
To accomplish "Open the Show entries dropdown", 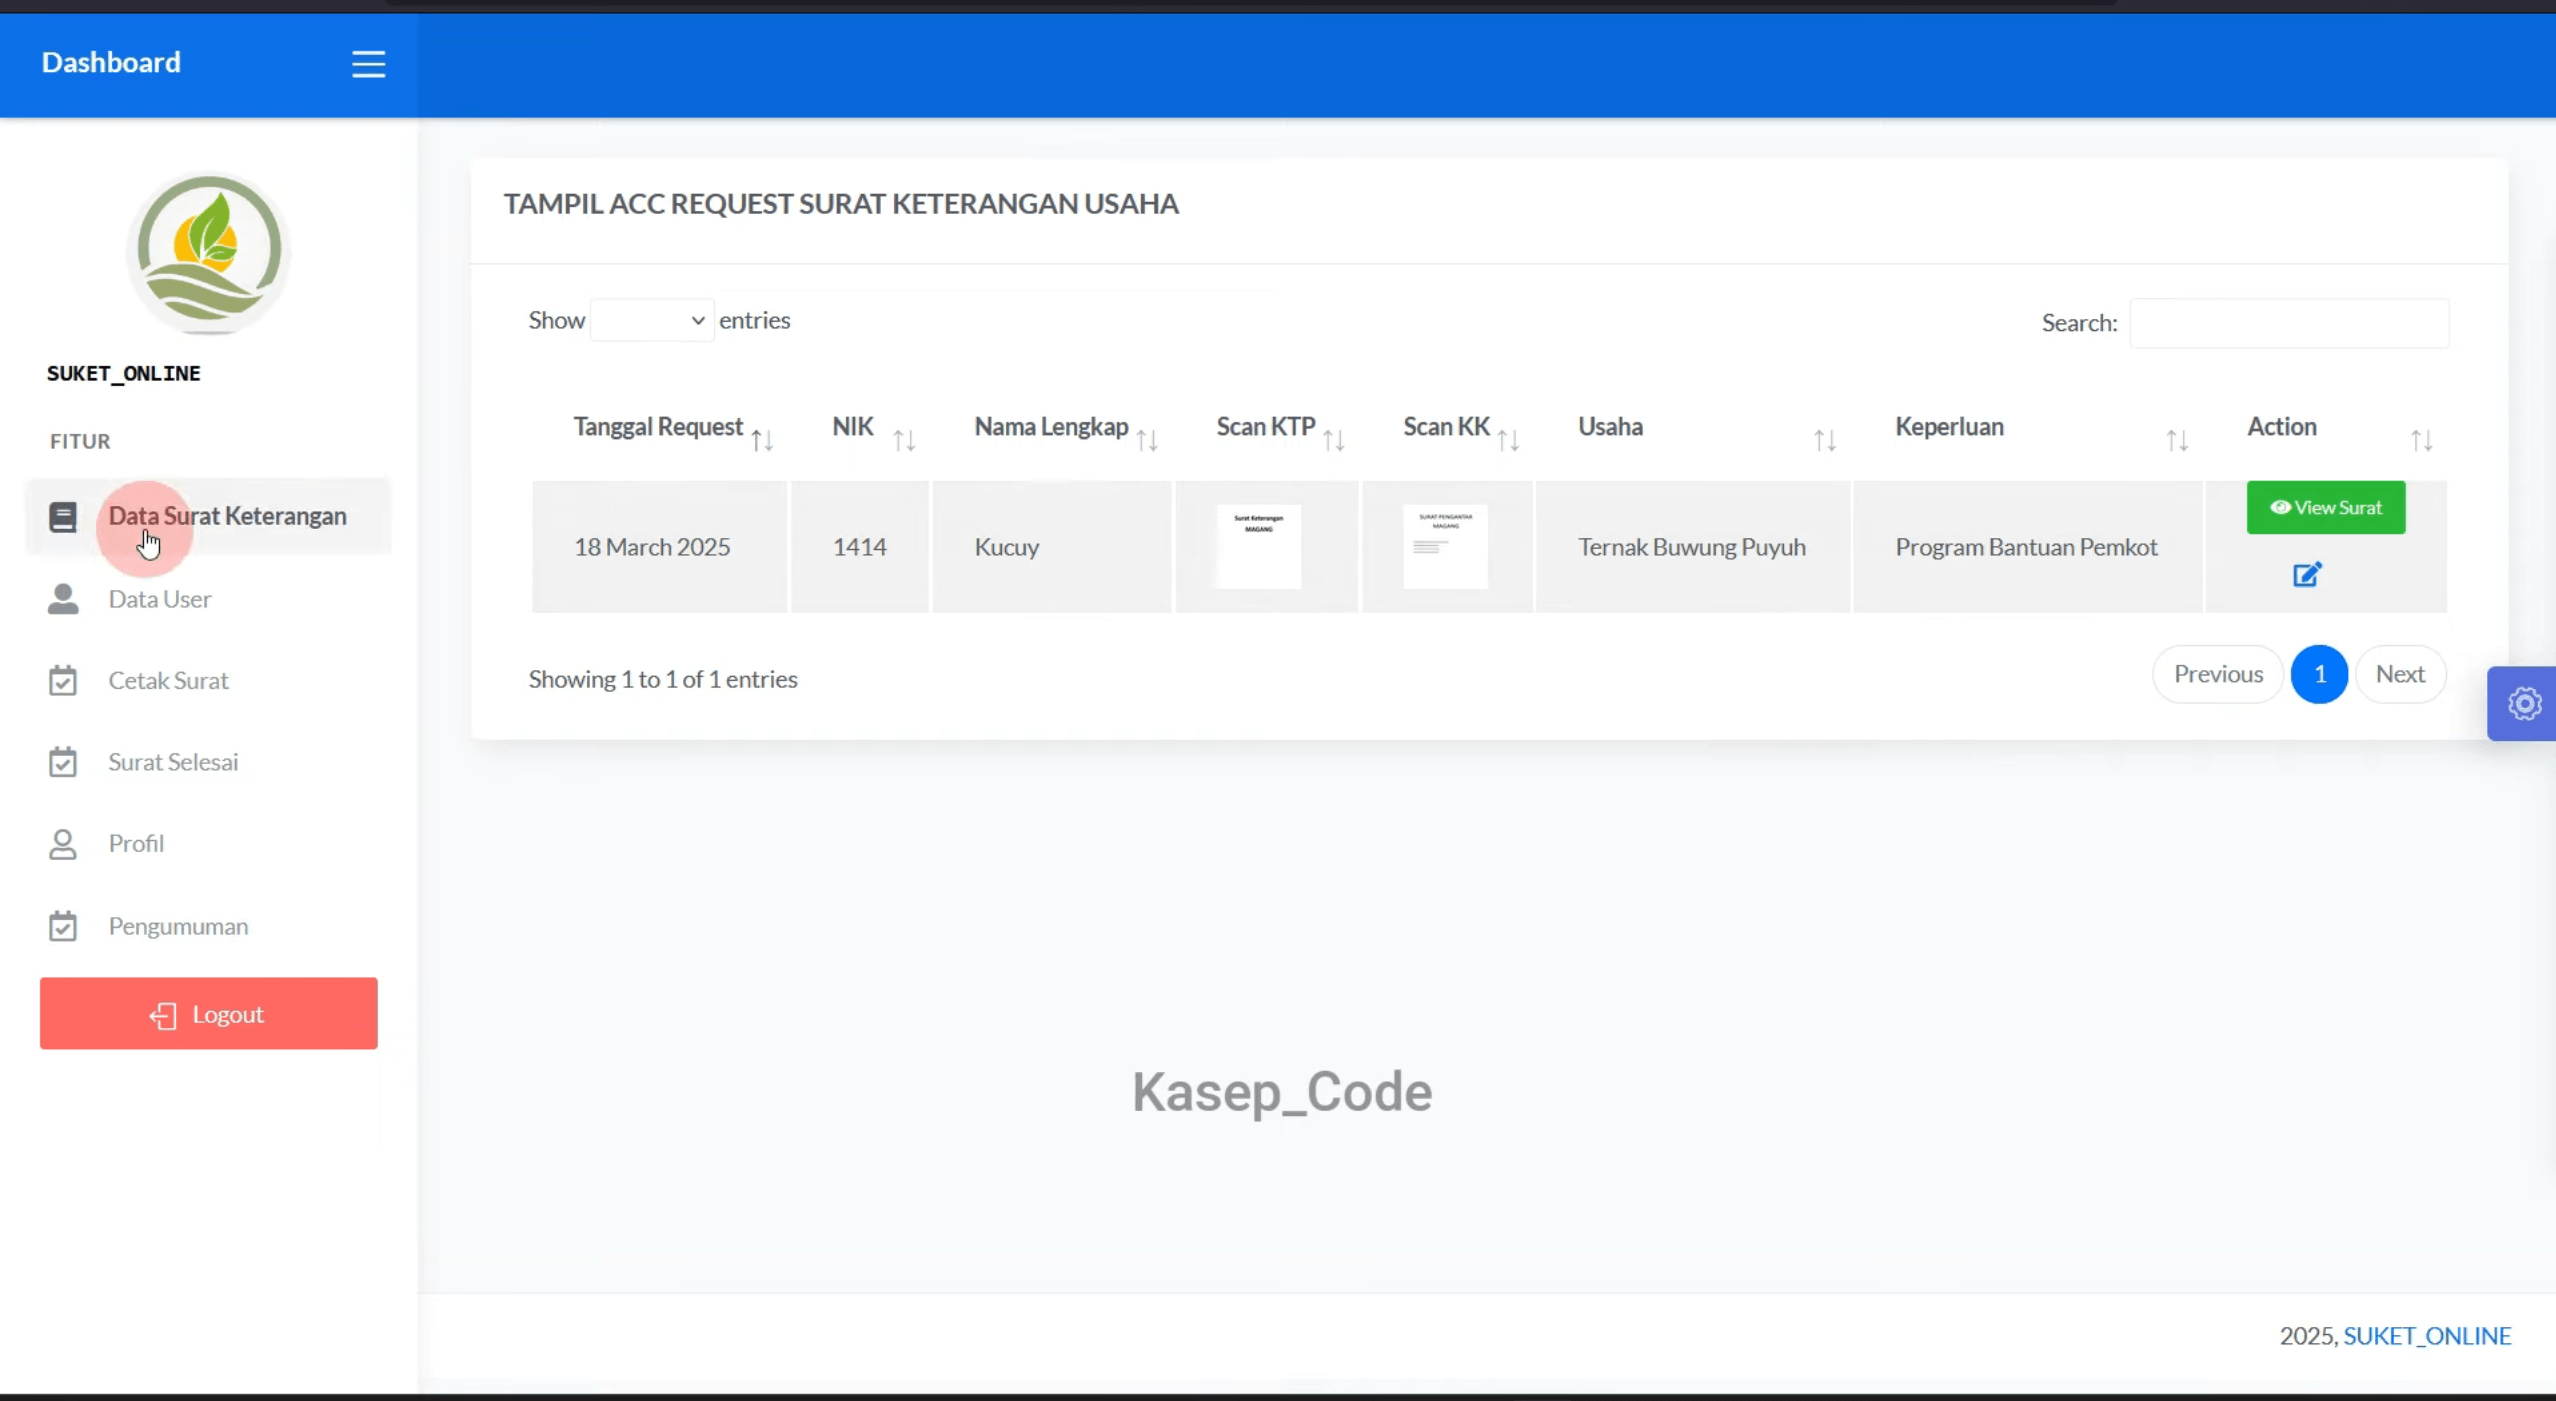I will tap(652, 320).
